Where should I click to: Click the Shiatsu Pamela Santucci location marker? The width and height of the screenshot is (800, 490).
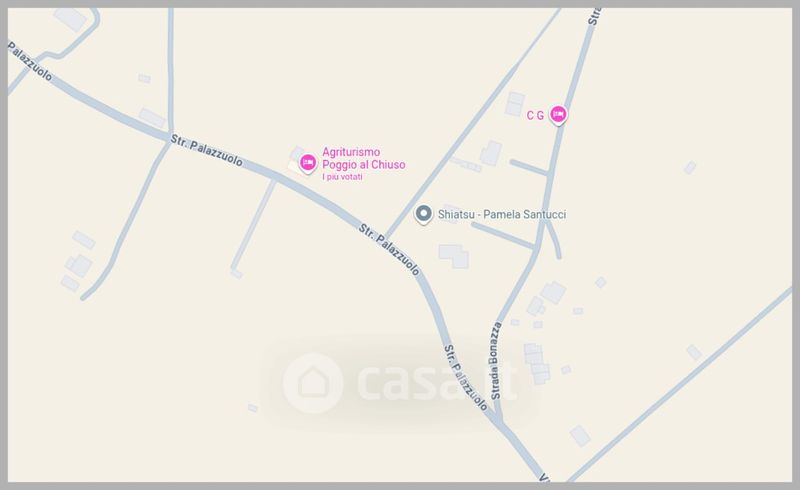pos(423,214)
